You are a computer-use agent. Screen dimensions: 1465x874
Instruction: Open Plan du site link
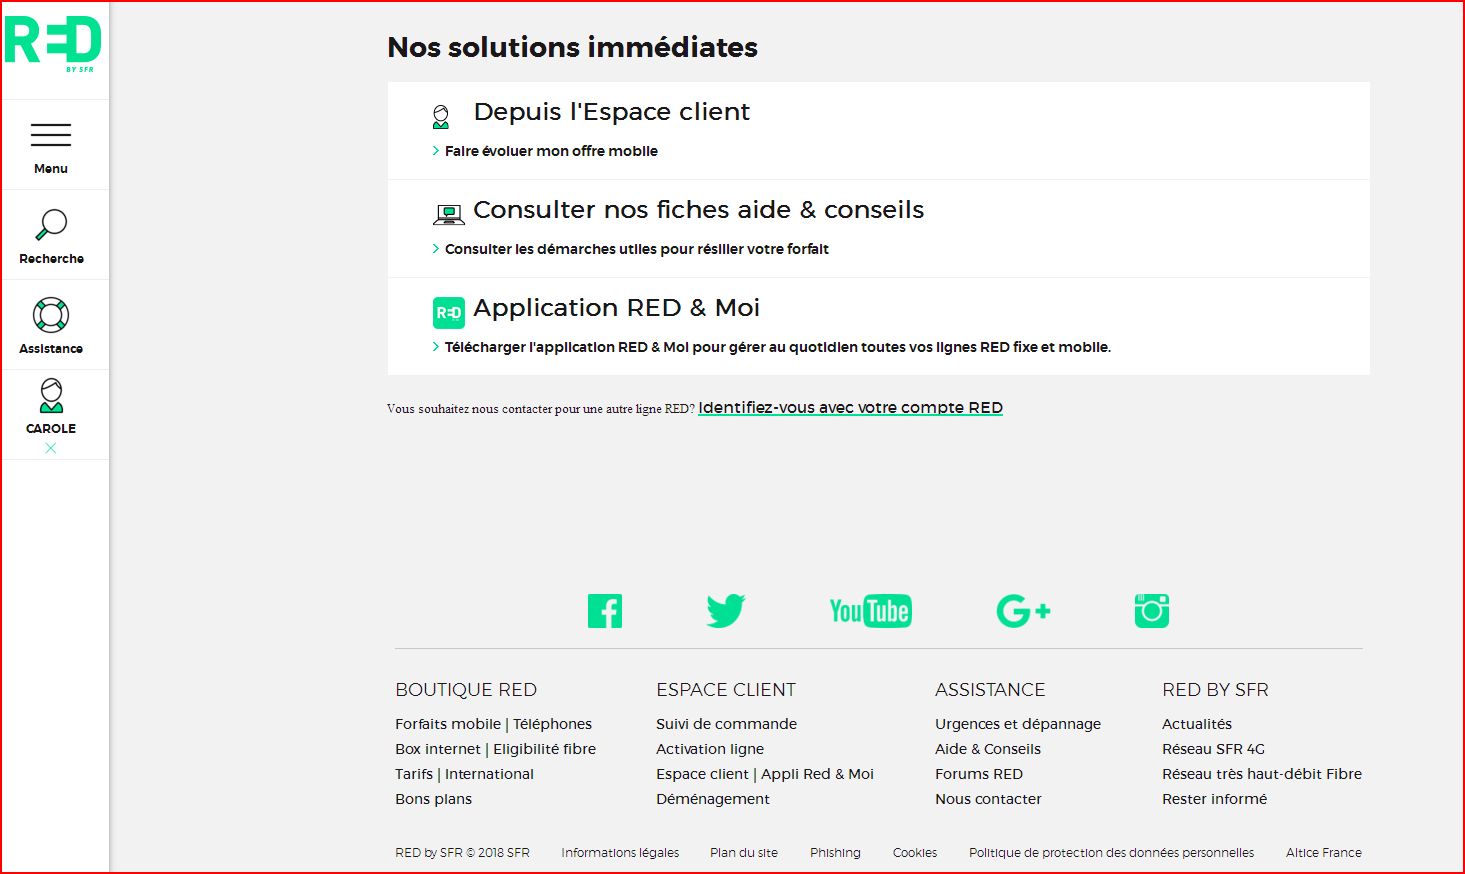743,853
